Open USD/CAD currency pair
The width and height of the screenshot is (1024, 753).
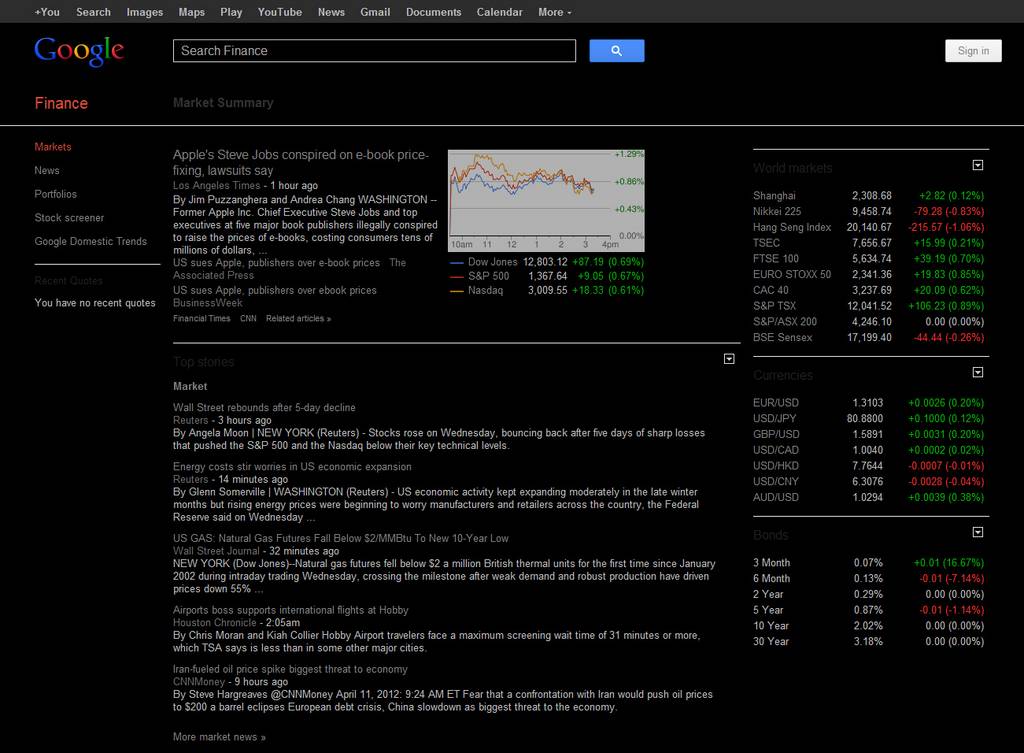tap(776, 450)
